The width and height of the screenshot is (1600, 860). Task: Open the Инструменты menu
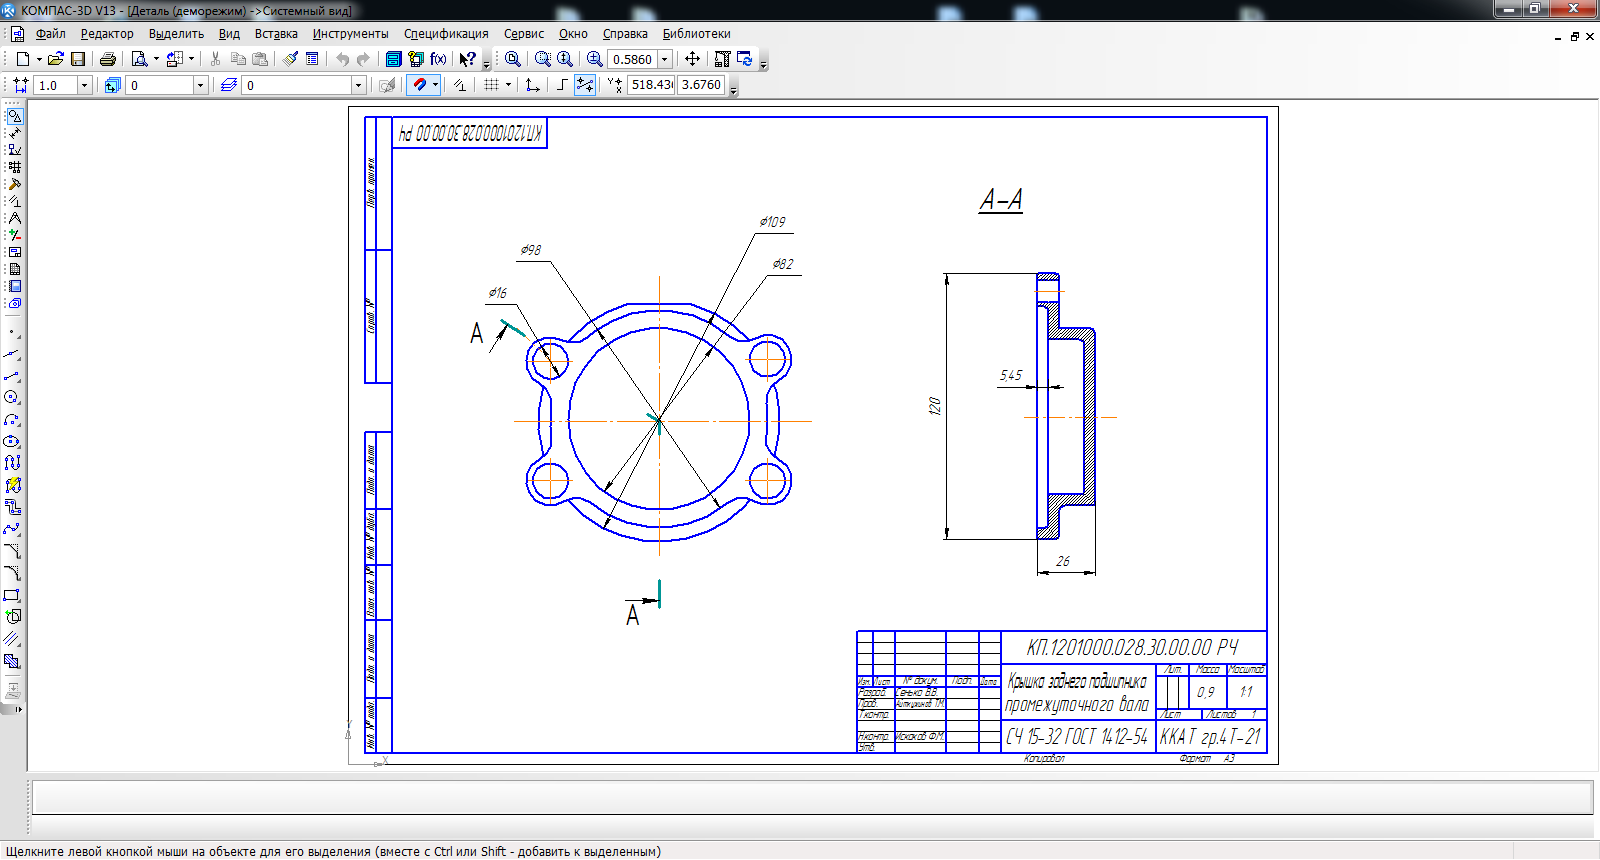click(x=350, y=34)
